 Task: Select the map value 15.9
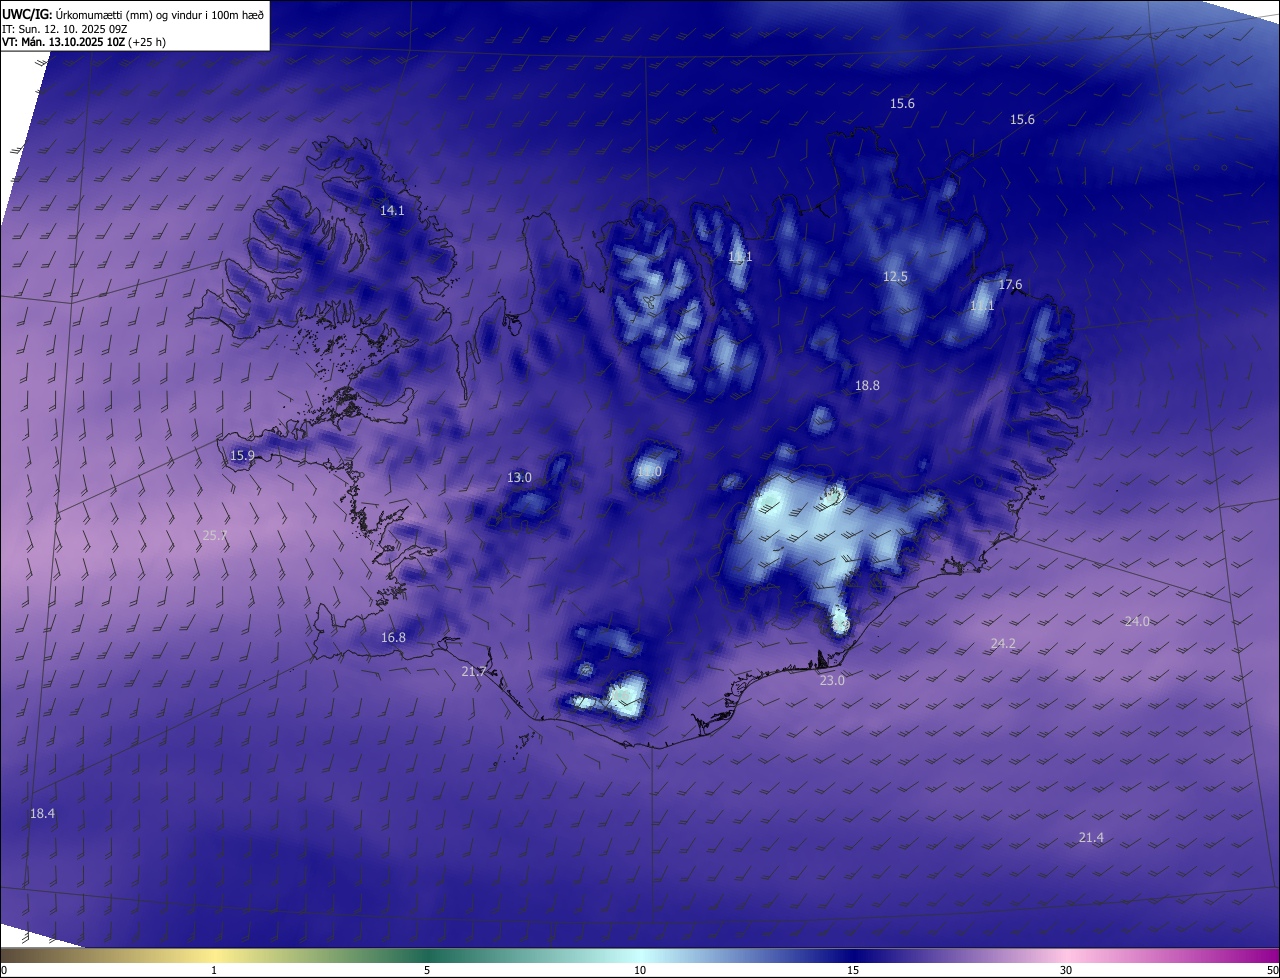[x=242, y=456]
